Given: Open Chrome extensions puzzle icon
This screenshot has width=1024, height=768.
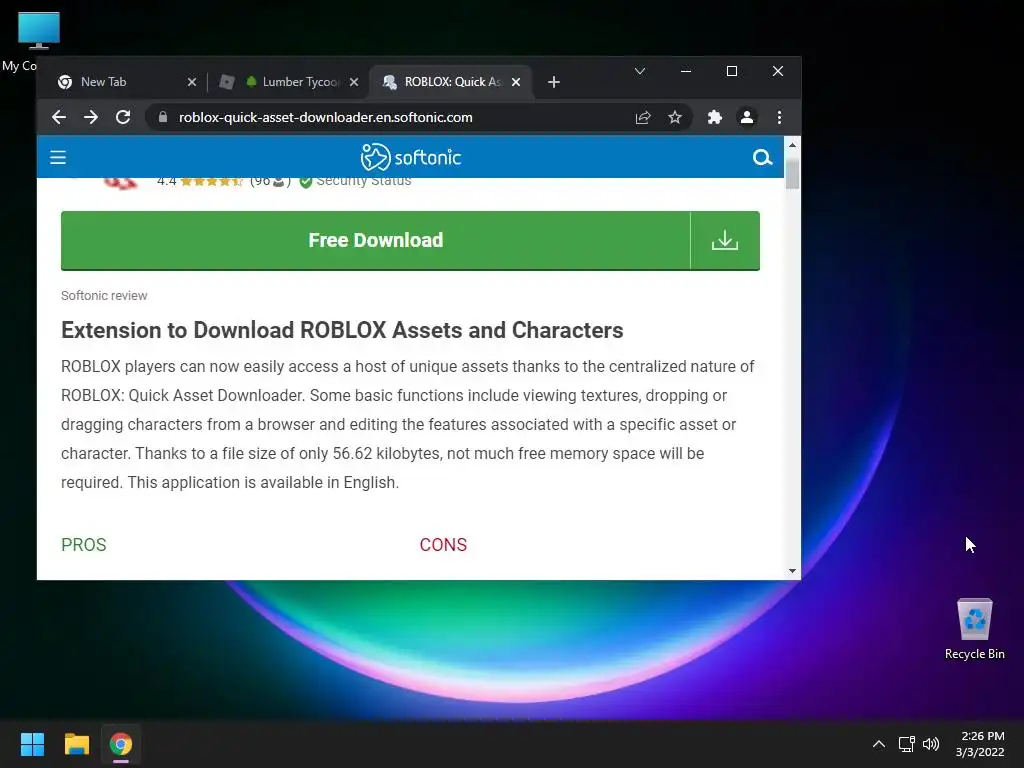Looking at the screenshot, I should (714, 118).
